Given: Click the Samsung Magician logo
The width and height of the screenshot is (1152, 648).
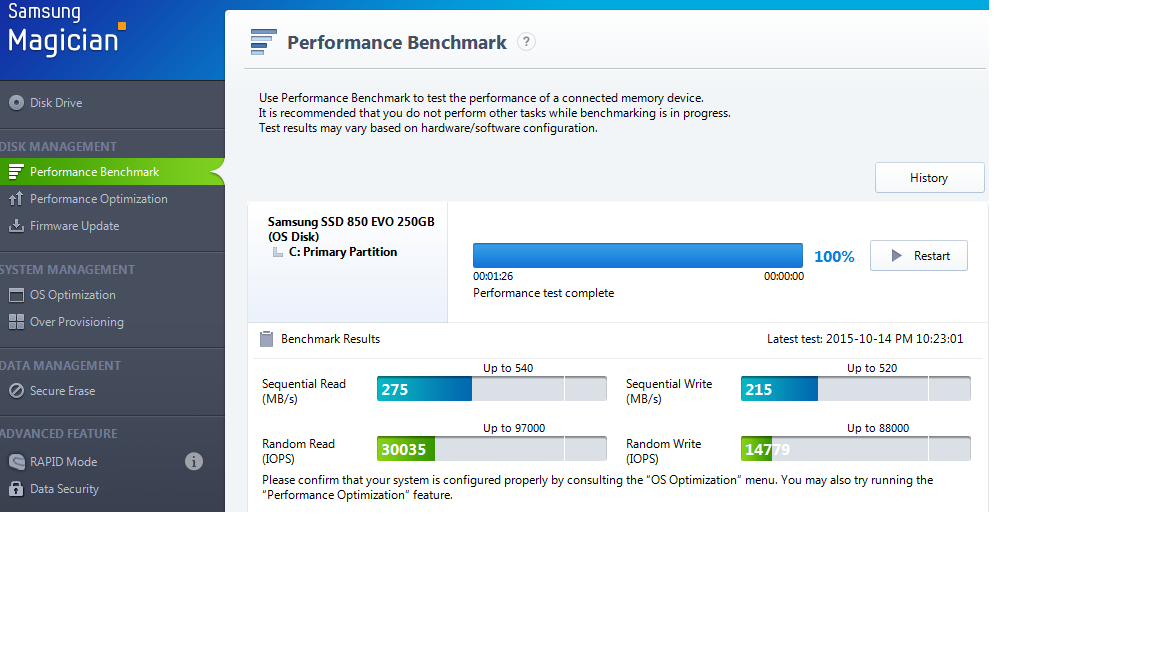Looking at the screenshot, I should pyautogui.click(x=66, y=29).
